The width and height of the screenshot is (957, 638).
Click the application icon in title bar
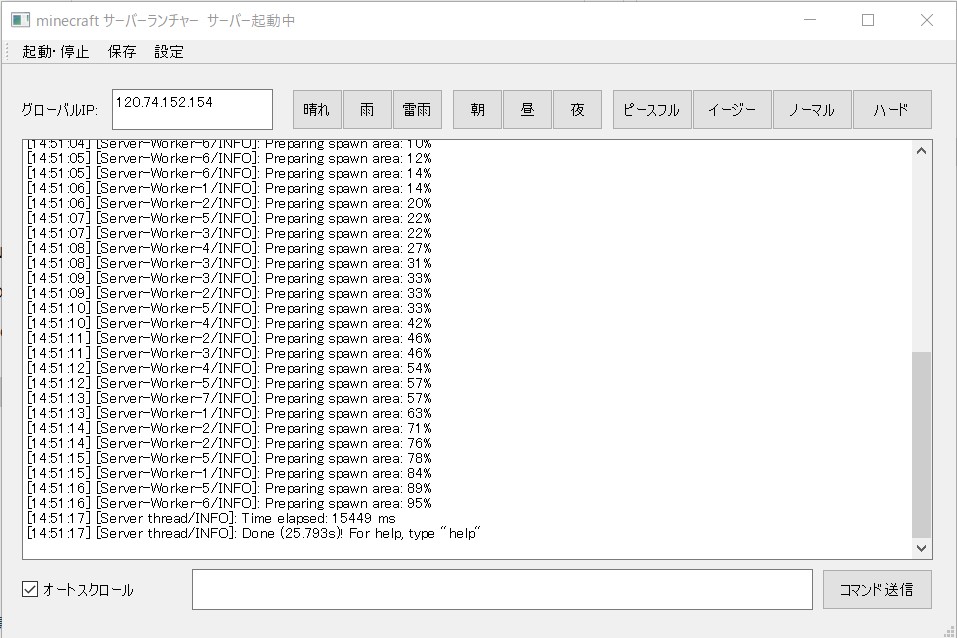click(x=20, y=20)
